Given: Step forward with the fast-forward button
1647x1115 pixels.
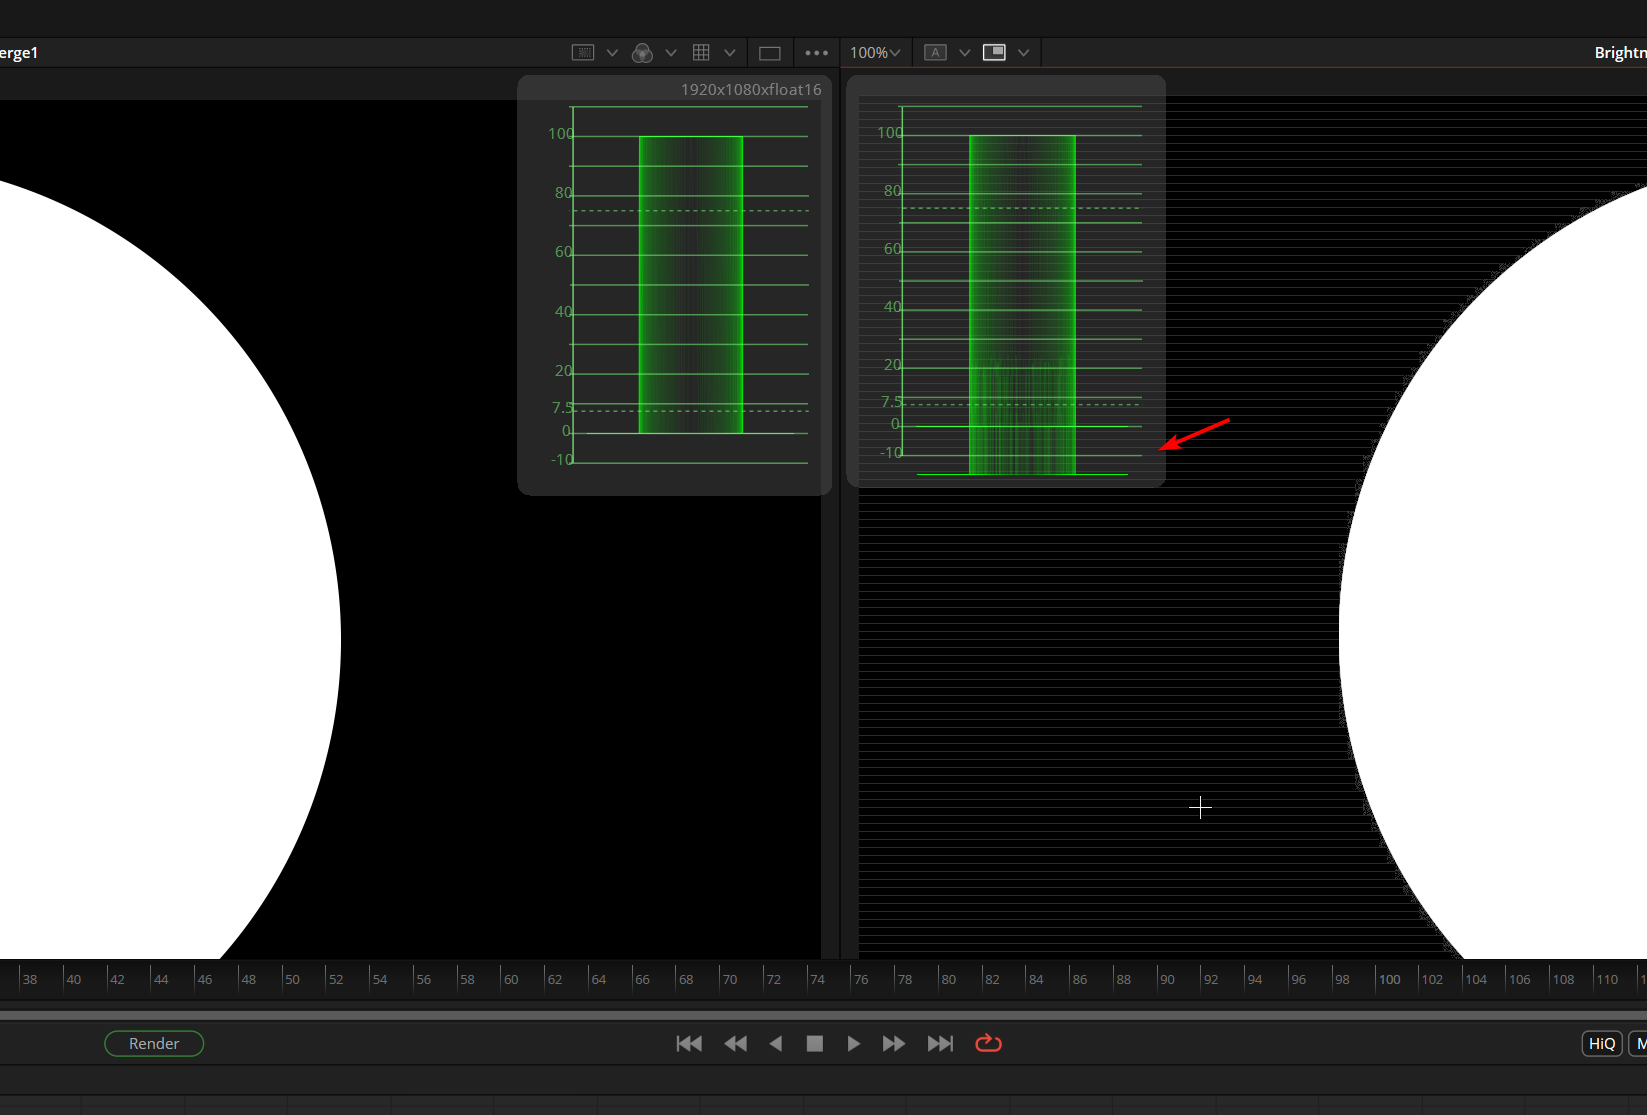Looking at the screenshot, I should [x=894, y=1043].
